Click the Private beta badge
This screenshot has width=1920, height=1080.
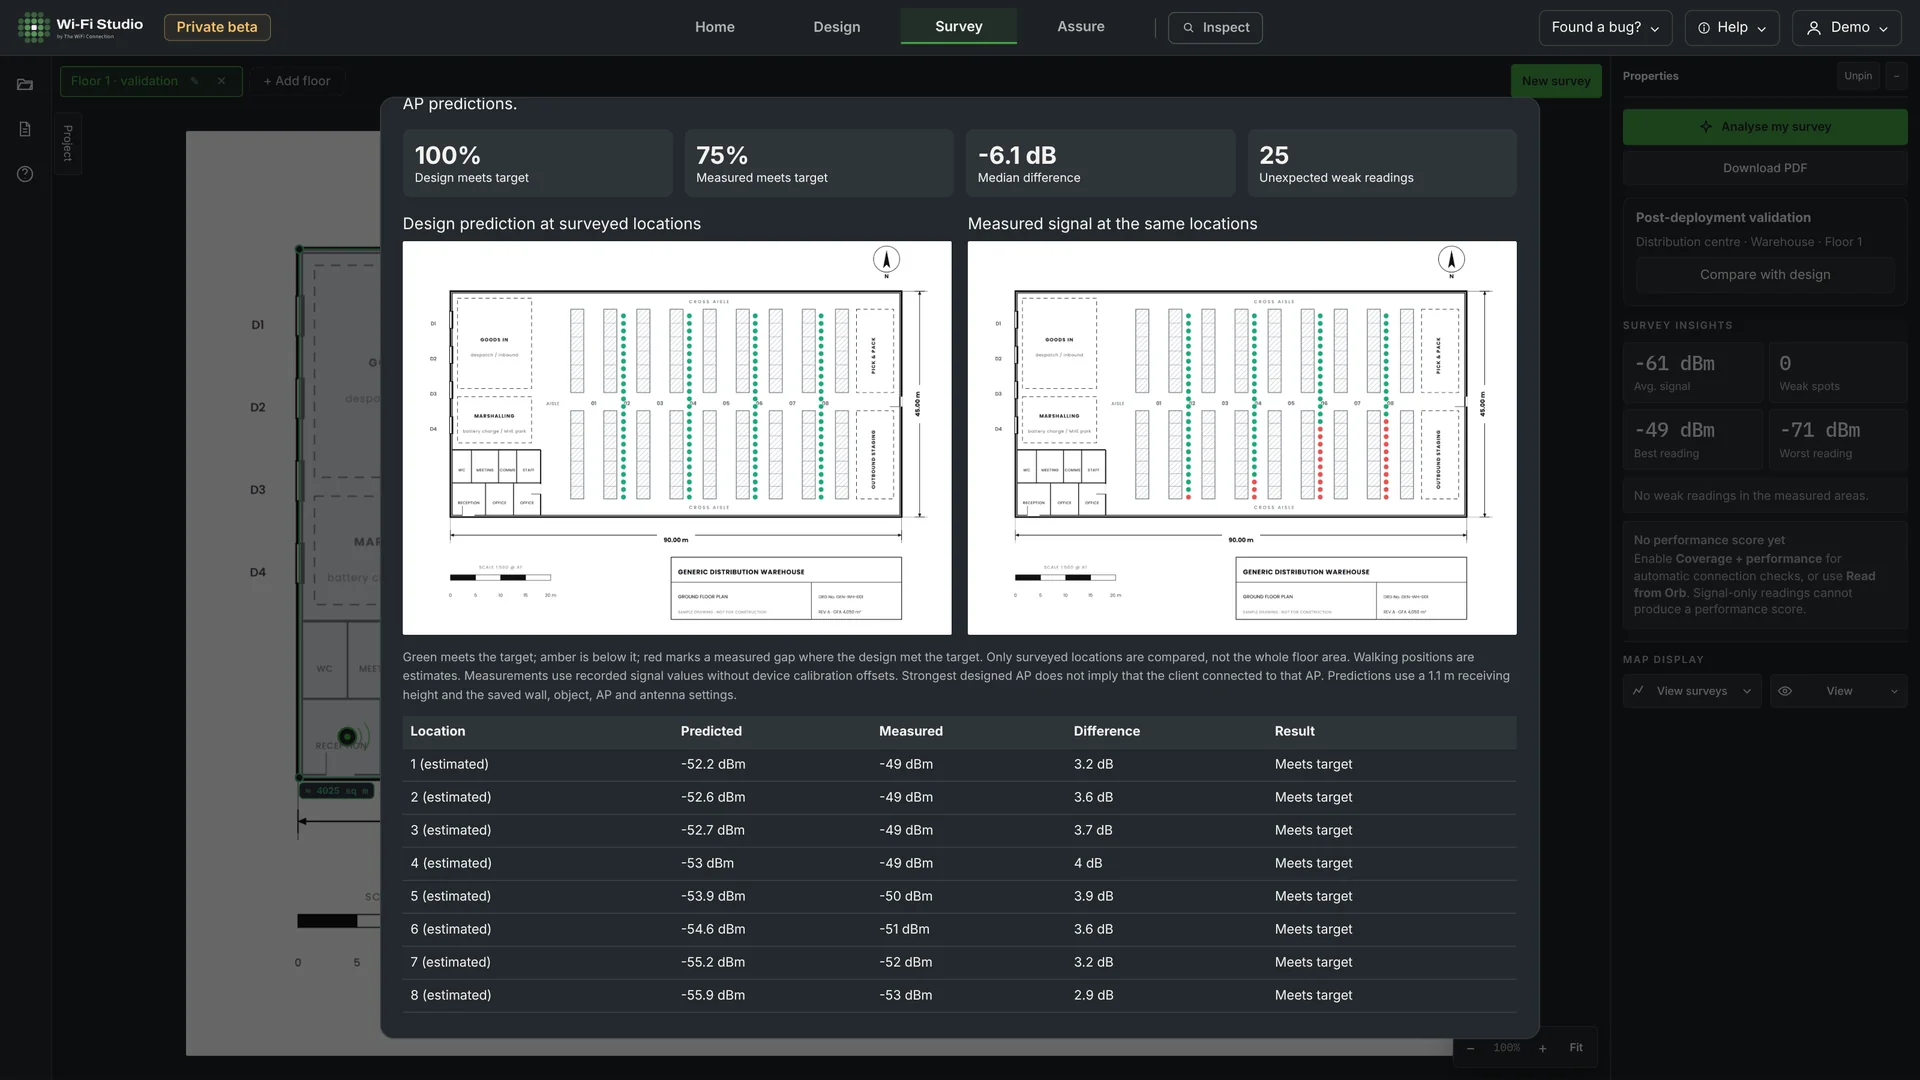click(217, 27)
